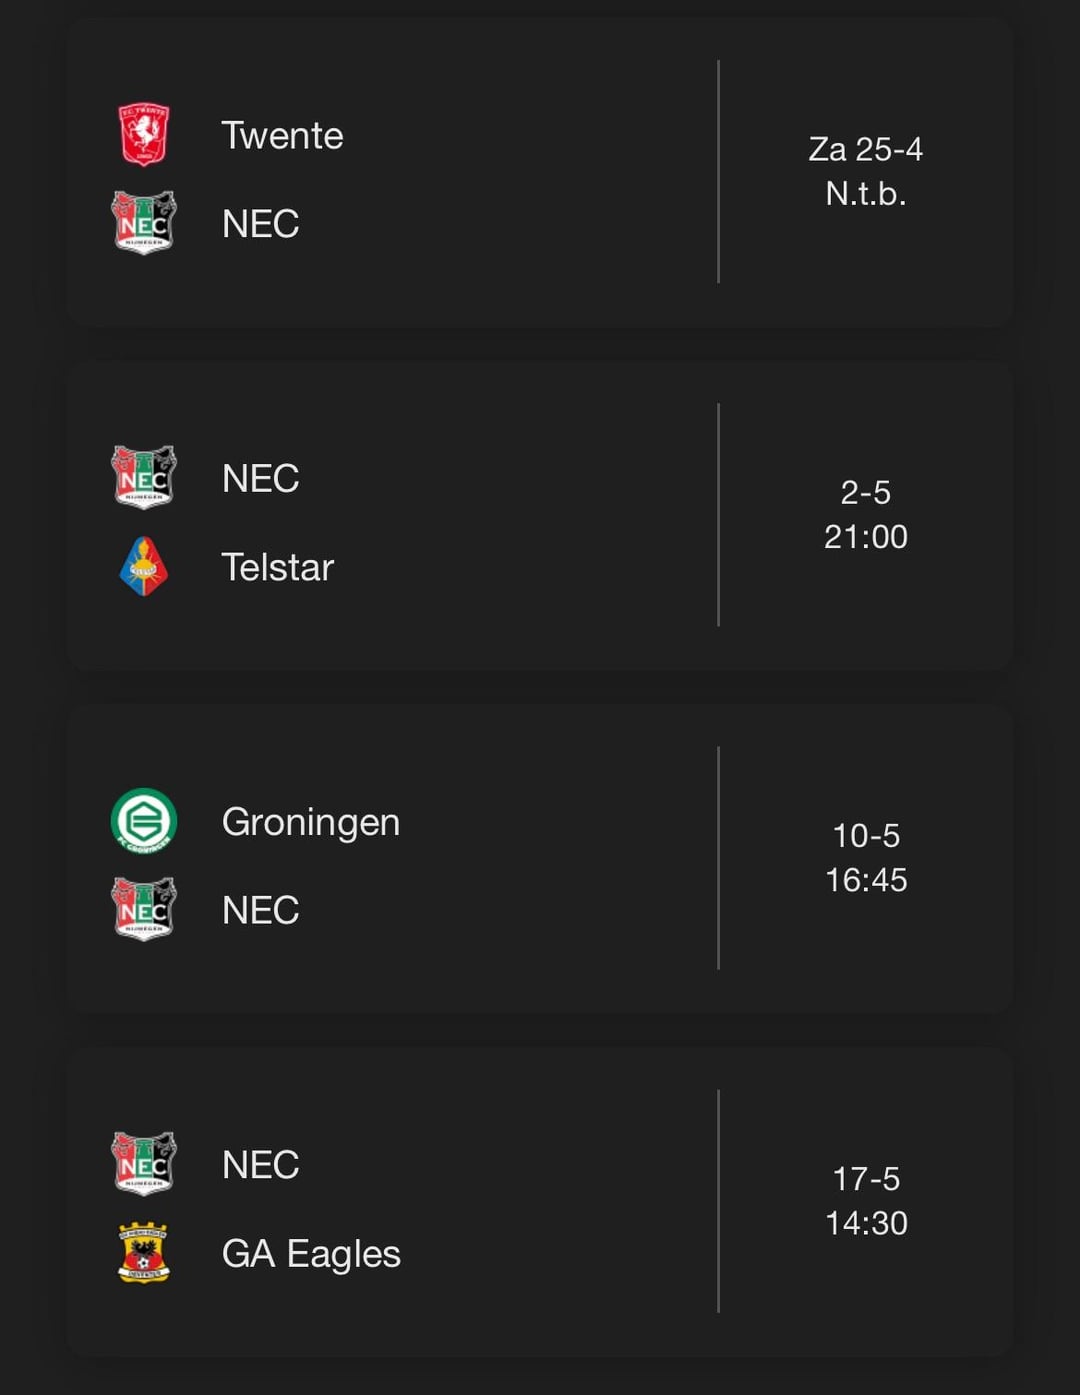Image resolution: width=1080 pixels, height=1395 pixels.
Task: Click the NEC logo above Telstar
Action: pos(143,478)
